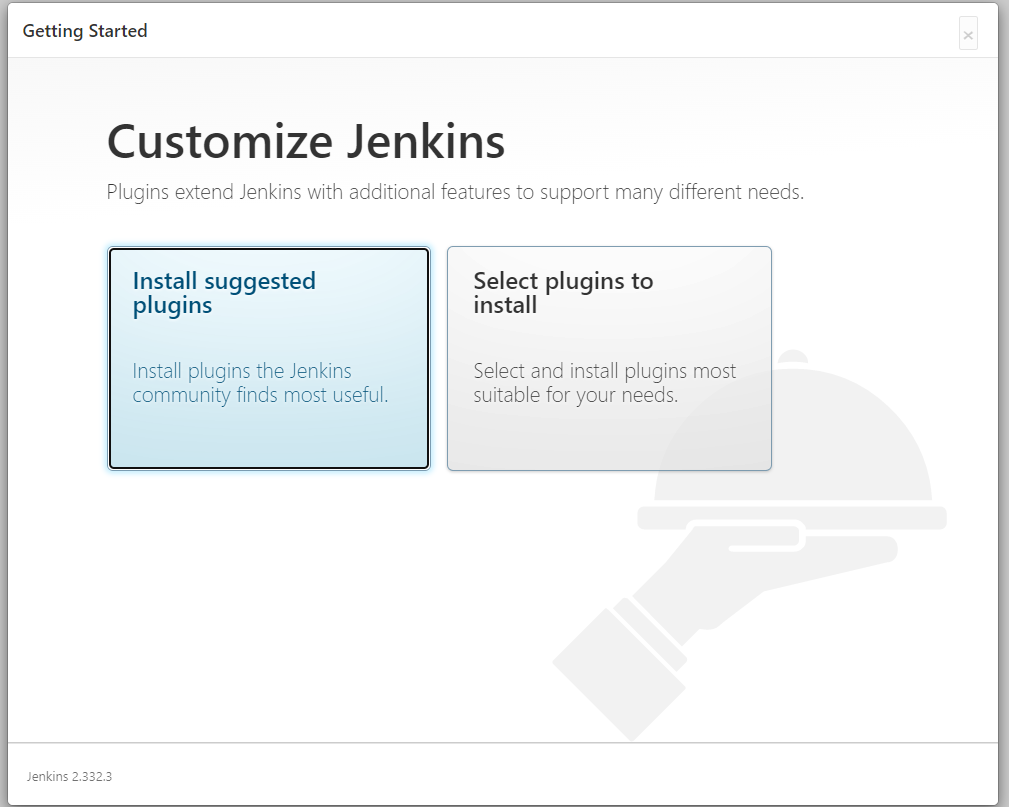Click the Jenkins 2.332.3 version text

69,776
